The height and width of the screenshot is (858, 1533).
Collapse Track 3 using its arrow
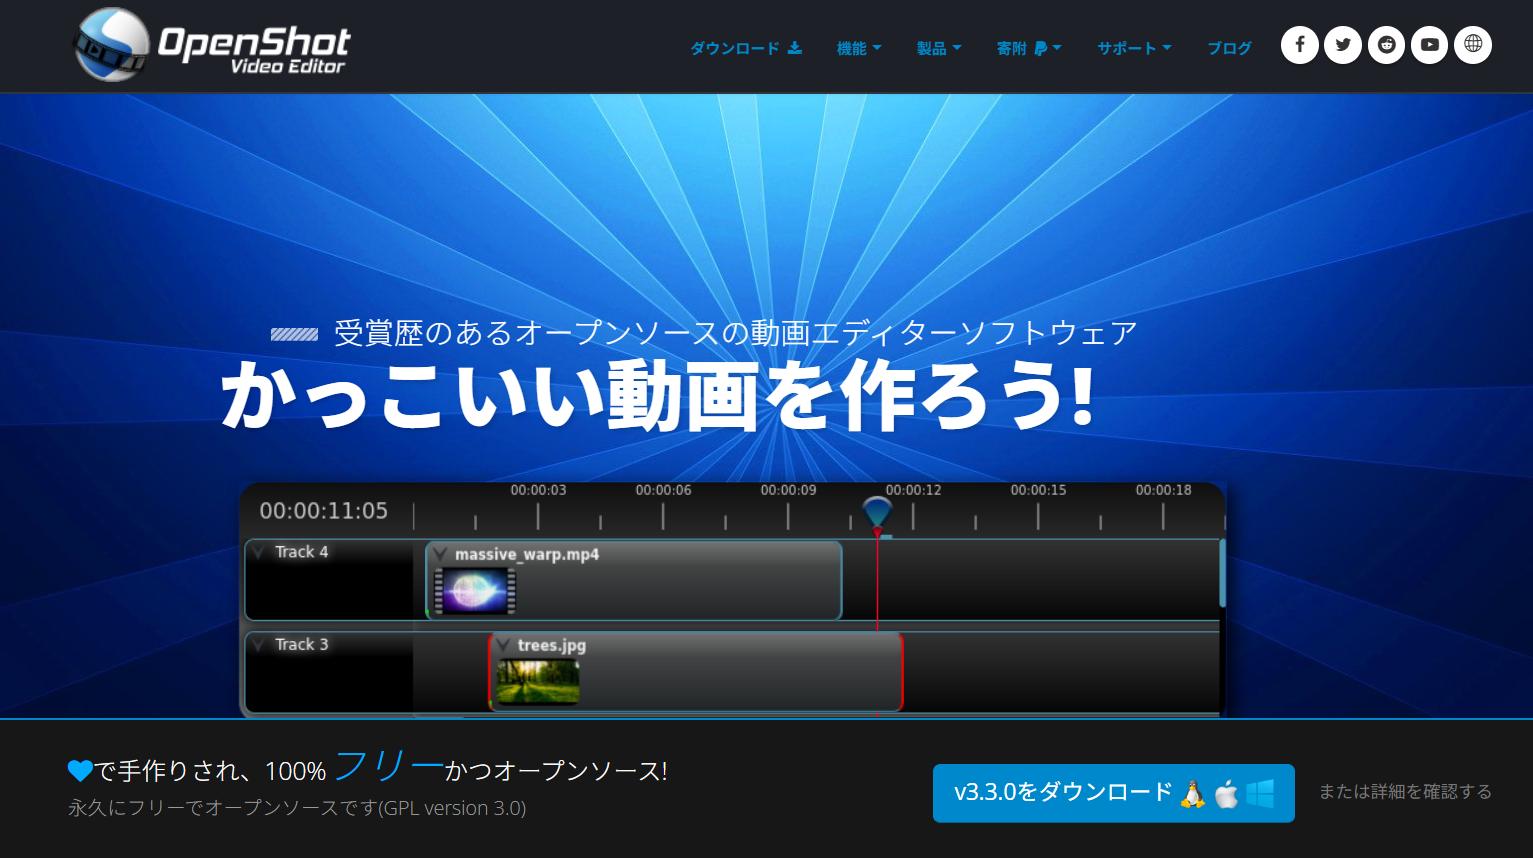tap(259, 645)
